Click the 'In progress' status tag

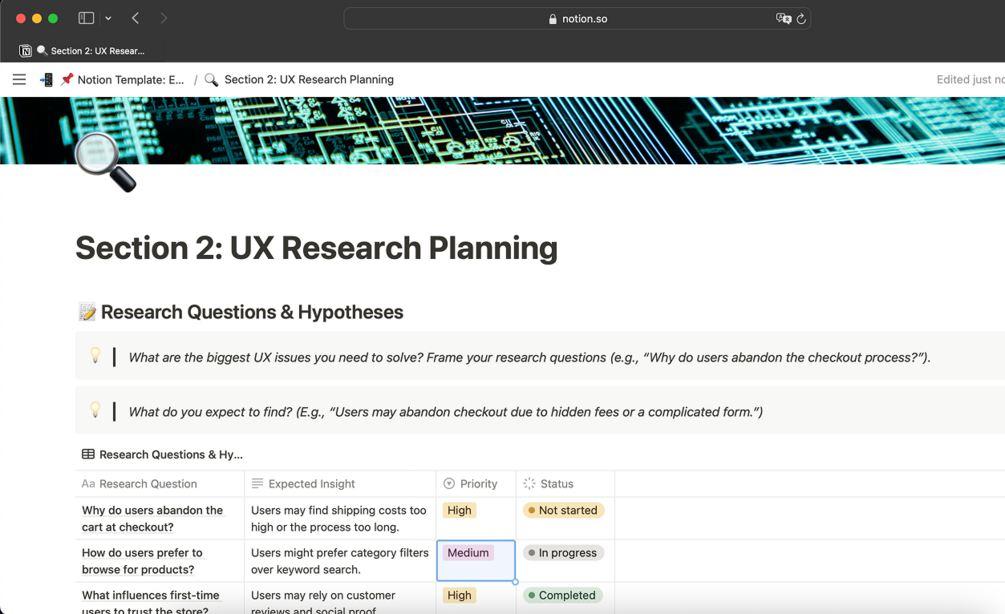563,552
